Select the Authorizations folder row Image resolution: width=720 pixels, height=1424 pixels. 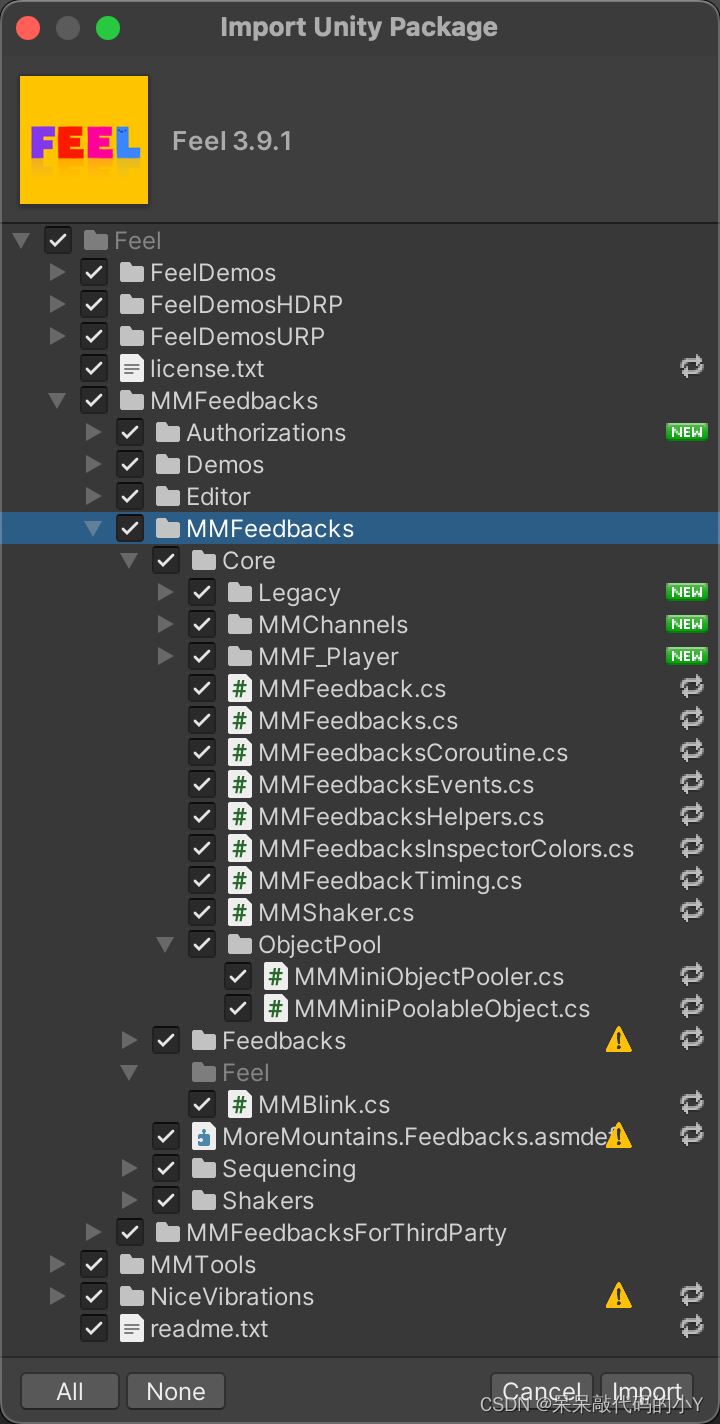(360, 433)
